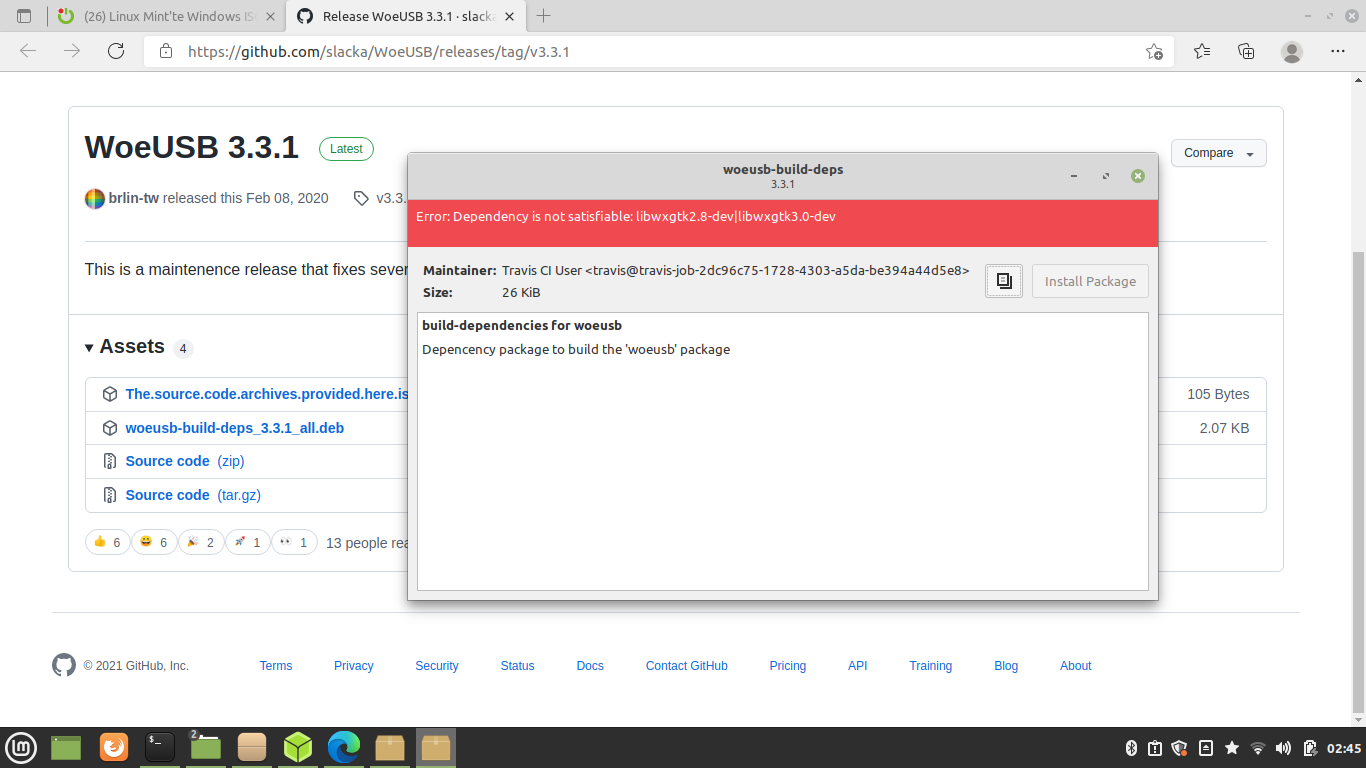1366x768 pixels.
Task: Select the active package installer taskbar window
Action: pos(436,747)
